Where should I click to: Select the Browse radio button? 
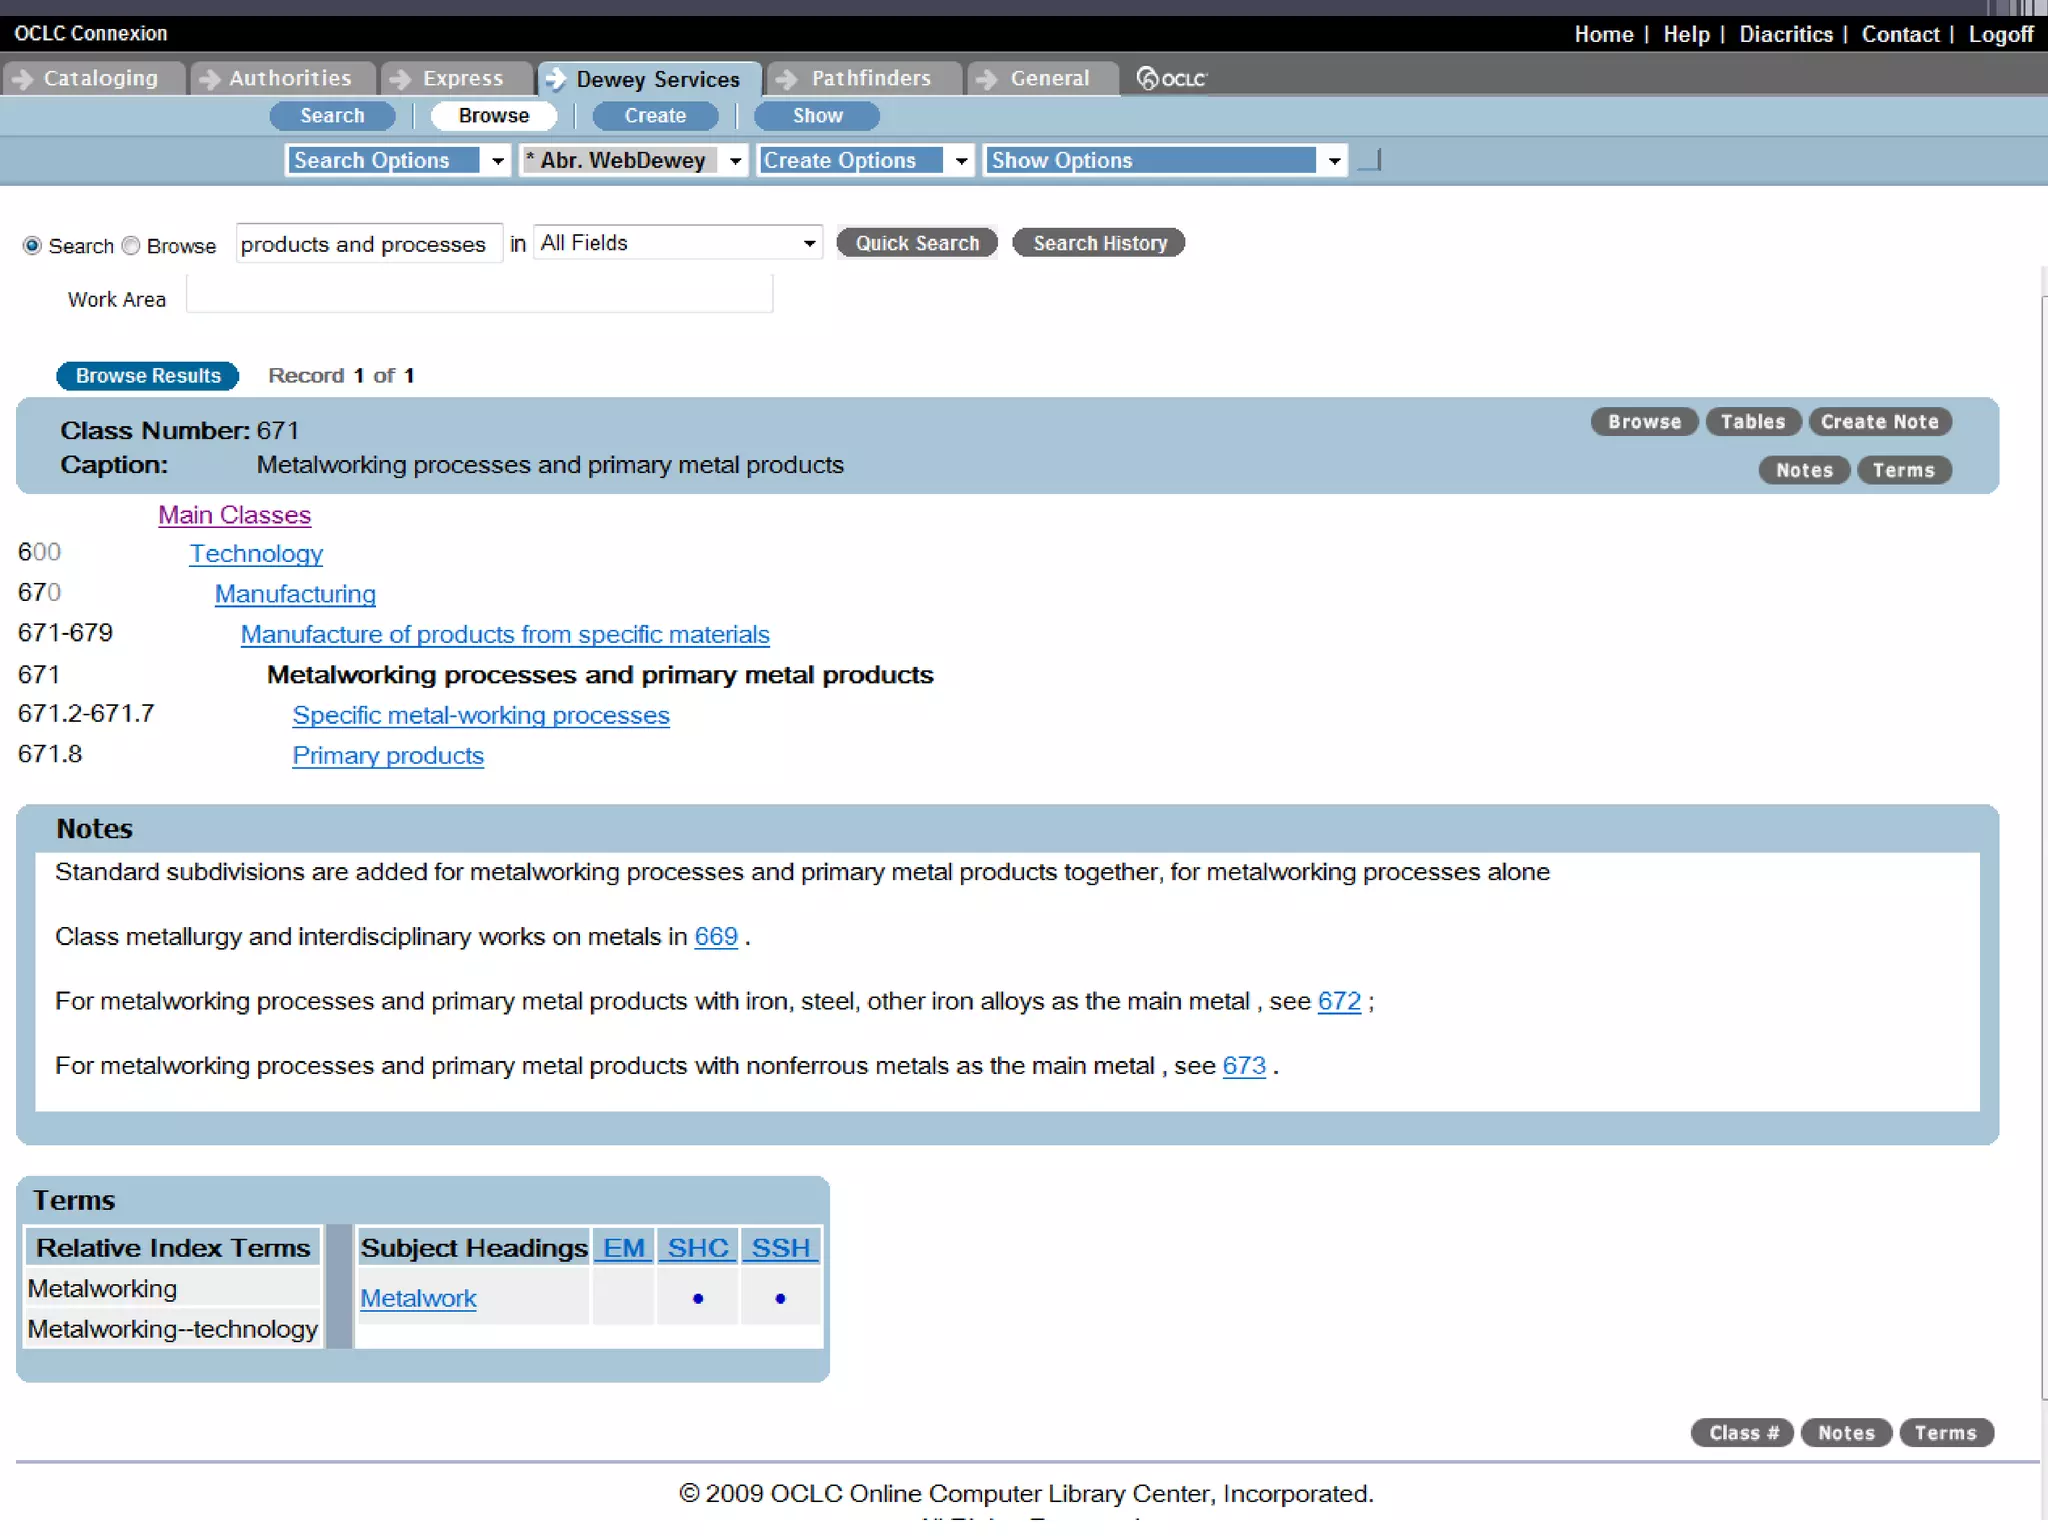(131, 245)
